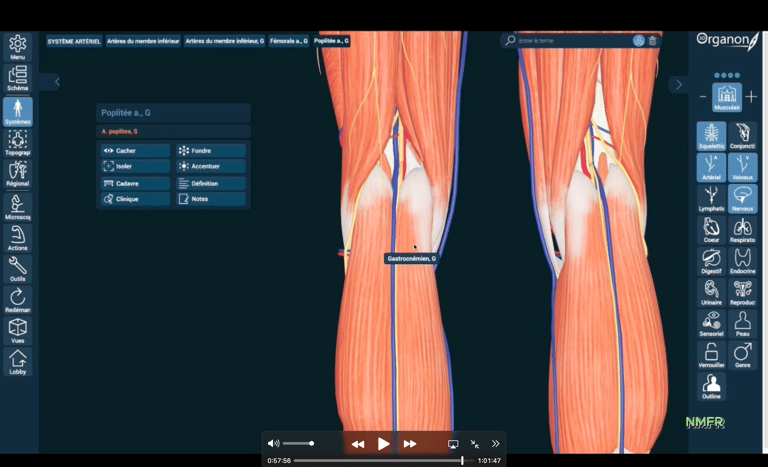Toggle the Coeur system layer
This screenshot has width=768, height=467.
pos(711,230)
